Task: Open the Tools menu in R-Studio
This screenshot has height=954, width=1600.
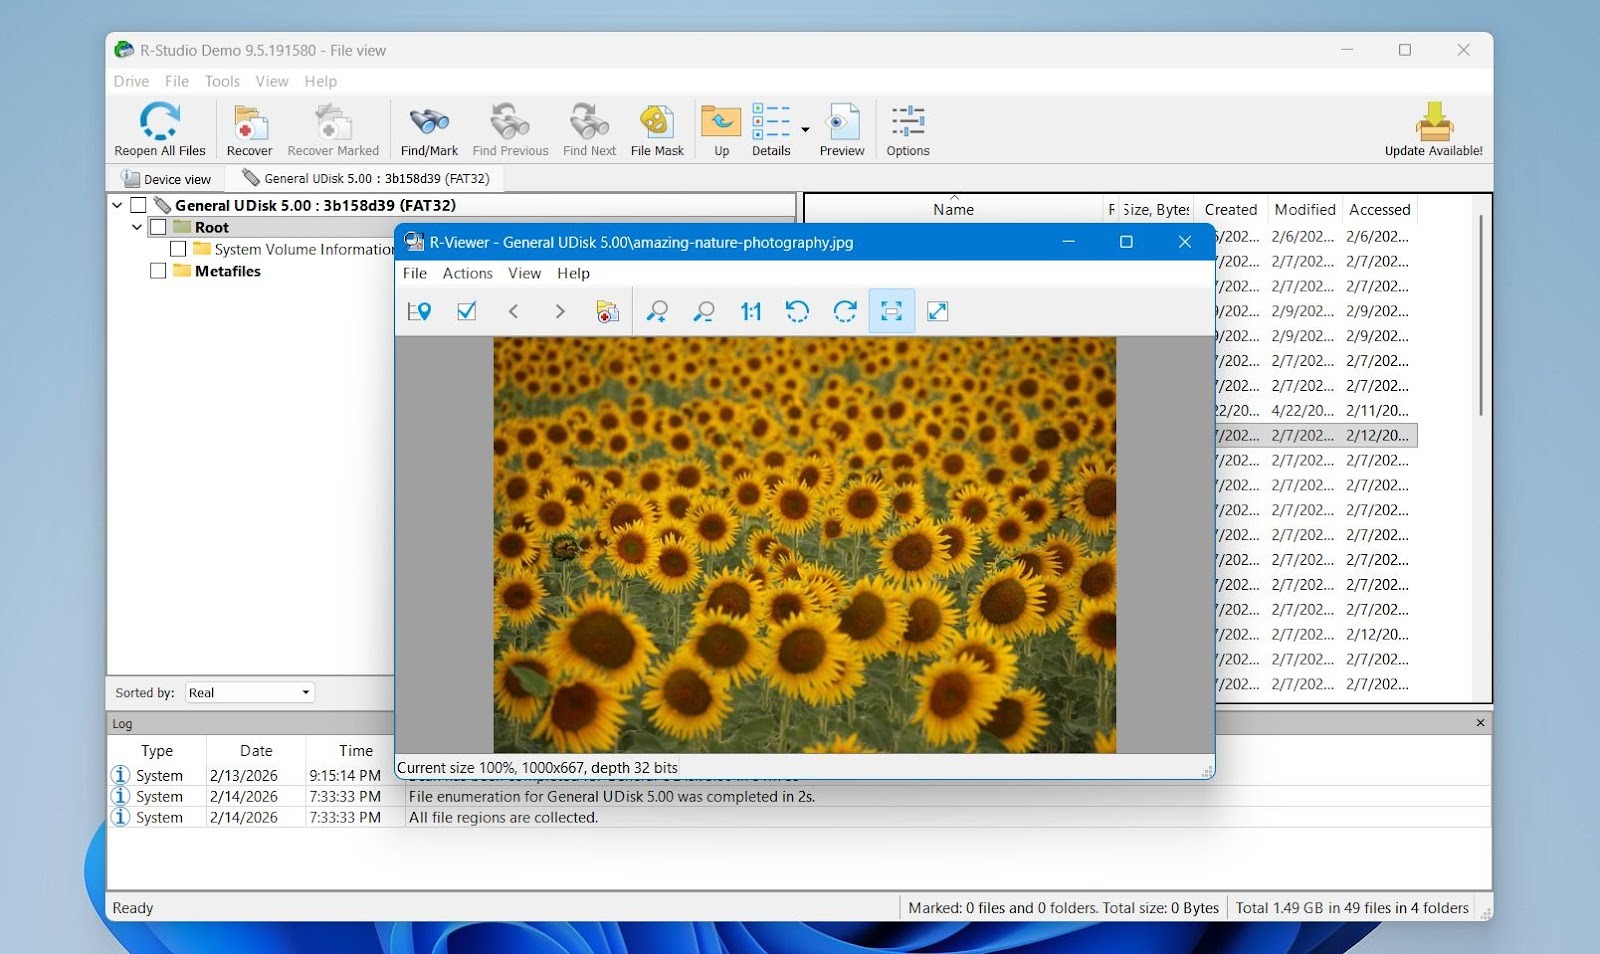Action: pyautogui.click(x=222, y=81)
